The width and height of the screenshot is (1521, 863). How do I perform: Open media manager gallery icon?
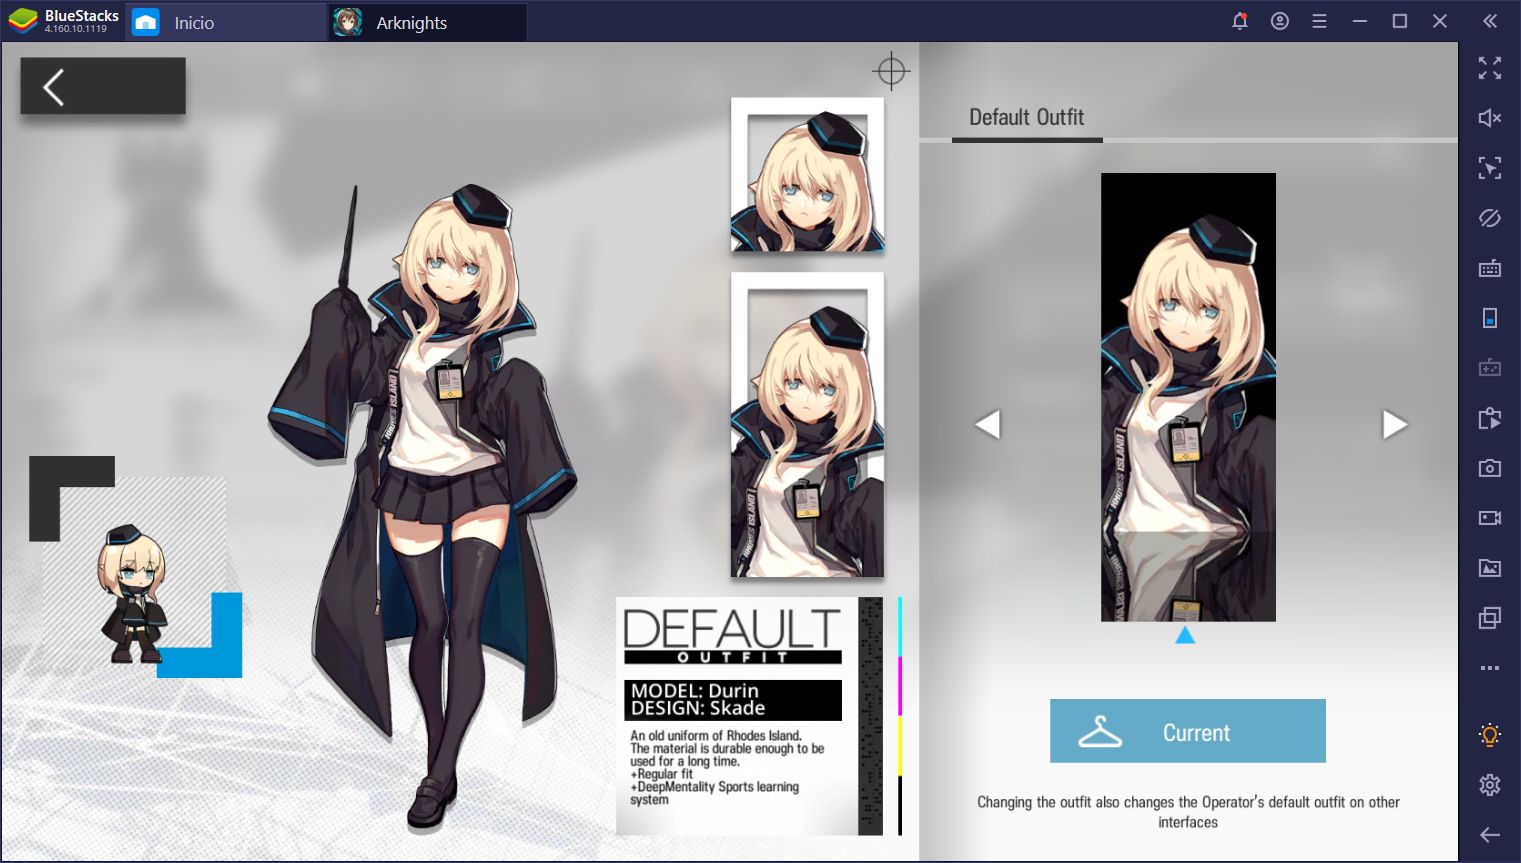point(1490,568)
